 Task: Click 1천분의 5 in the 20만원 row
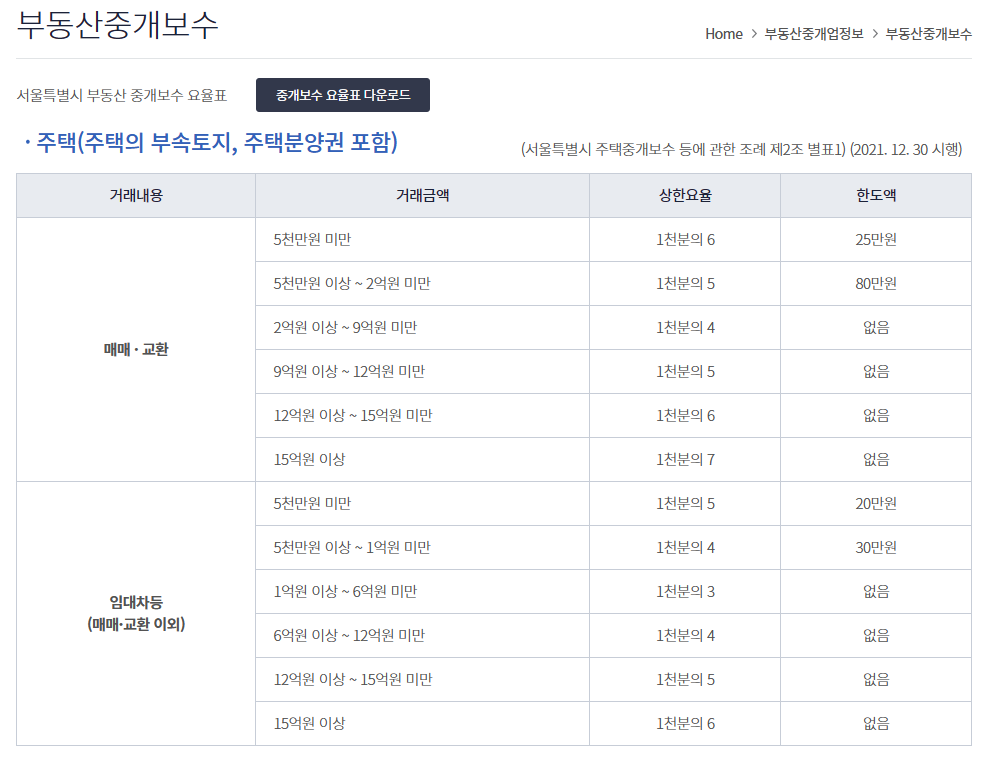click(685, 503)
